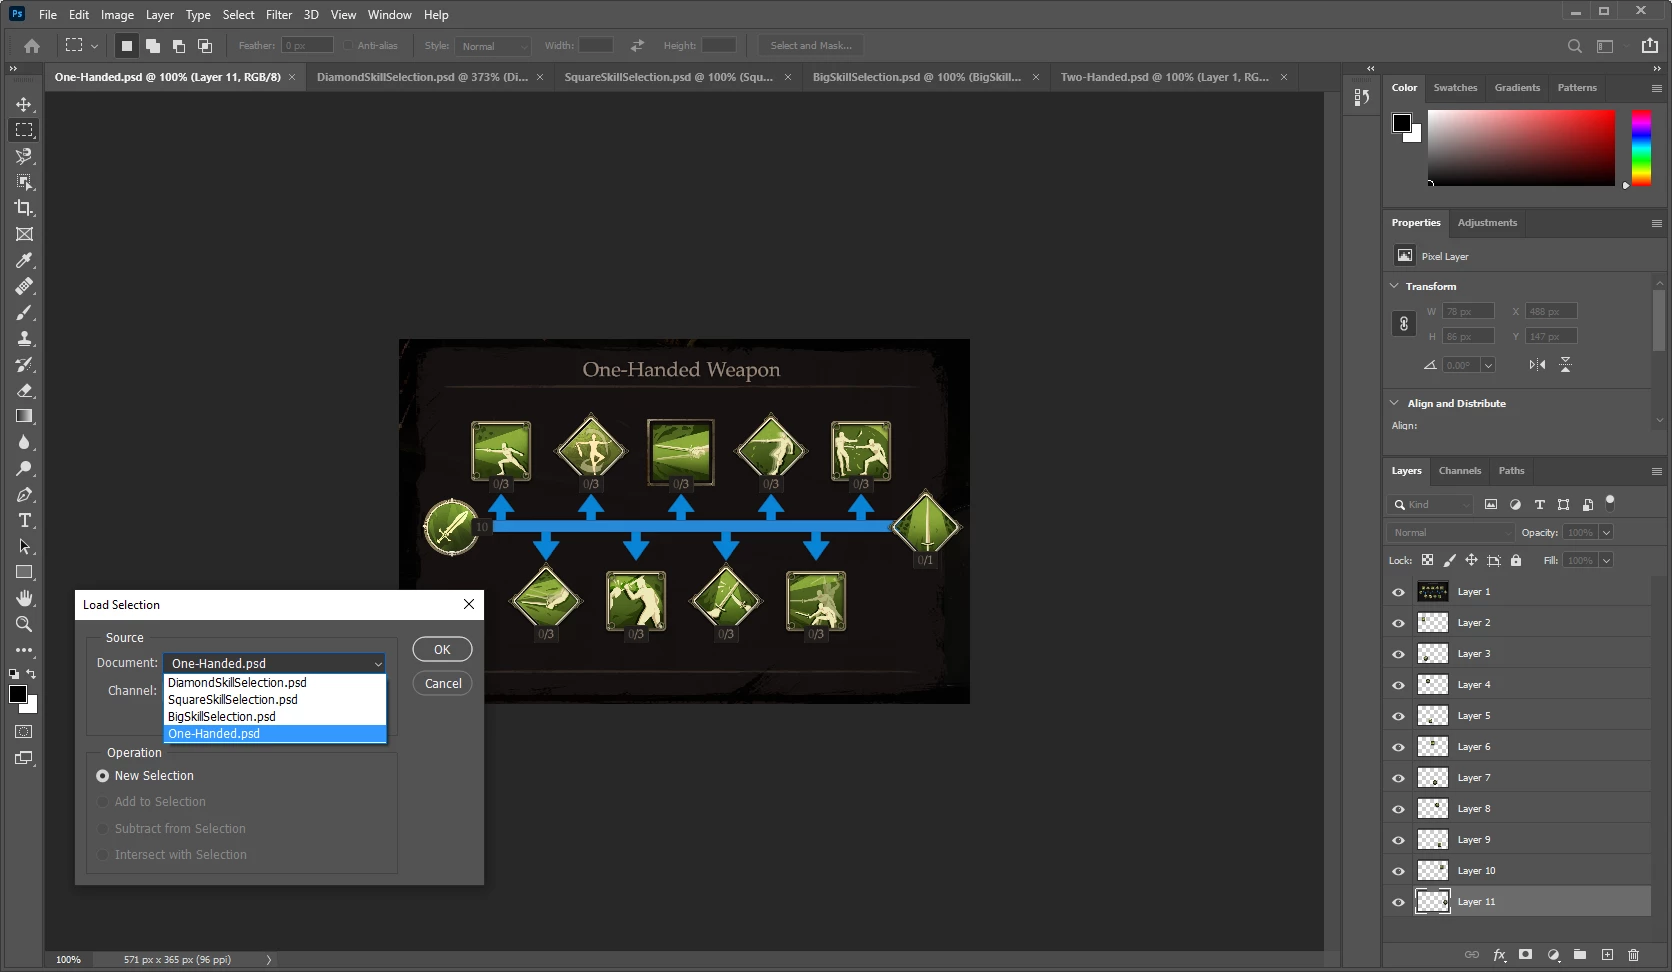Select the New Selection radio button
Viewport: 1672px width, 972px height.
tap(102, 776)
